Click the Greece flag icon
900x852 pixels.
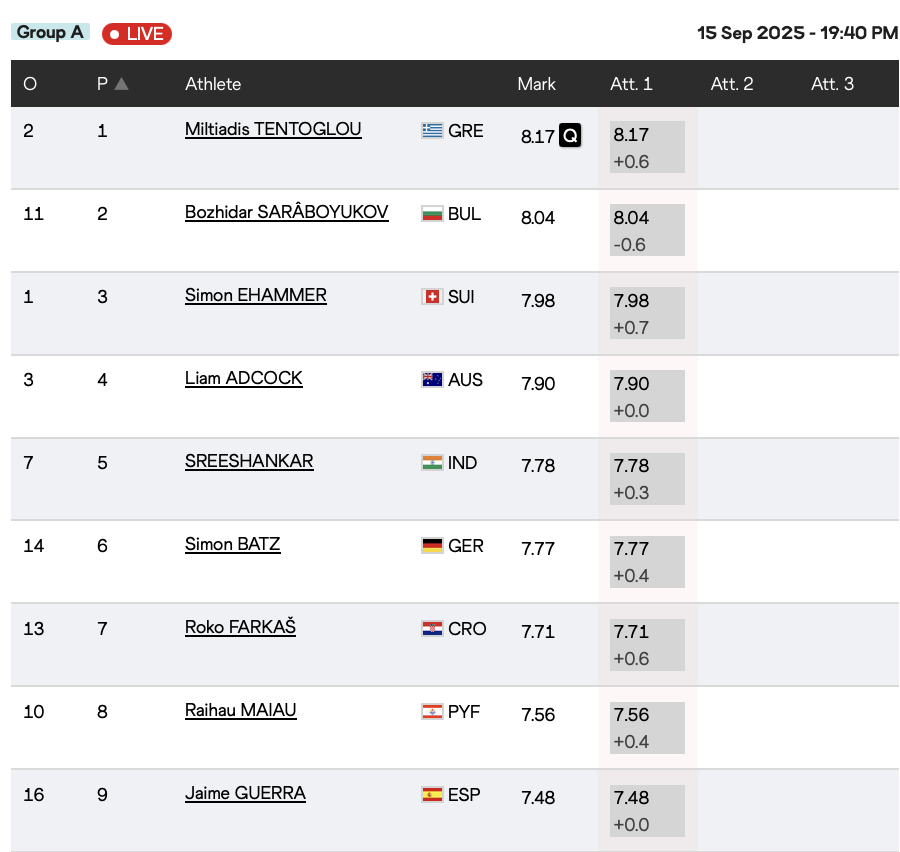pos(432,131)
